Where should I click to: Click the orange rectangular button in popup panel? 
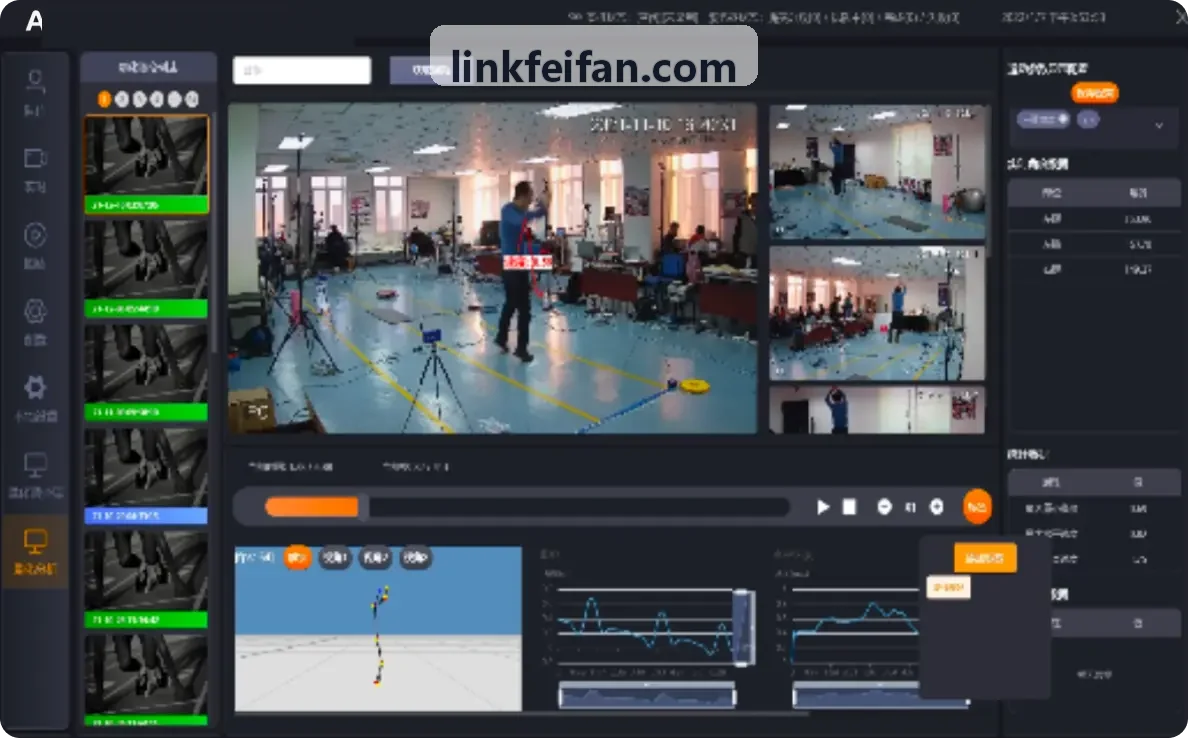coord(984,558)
